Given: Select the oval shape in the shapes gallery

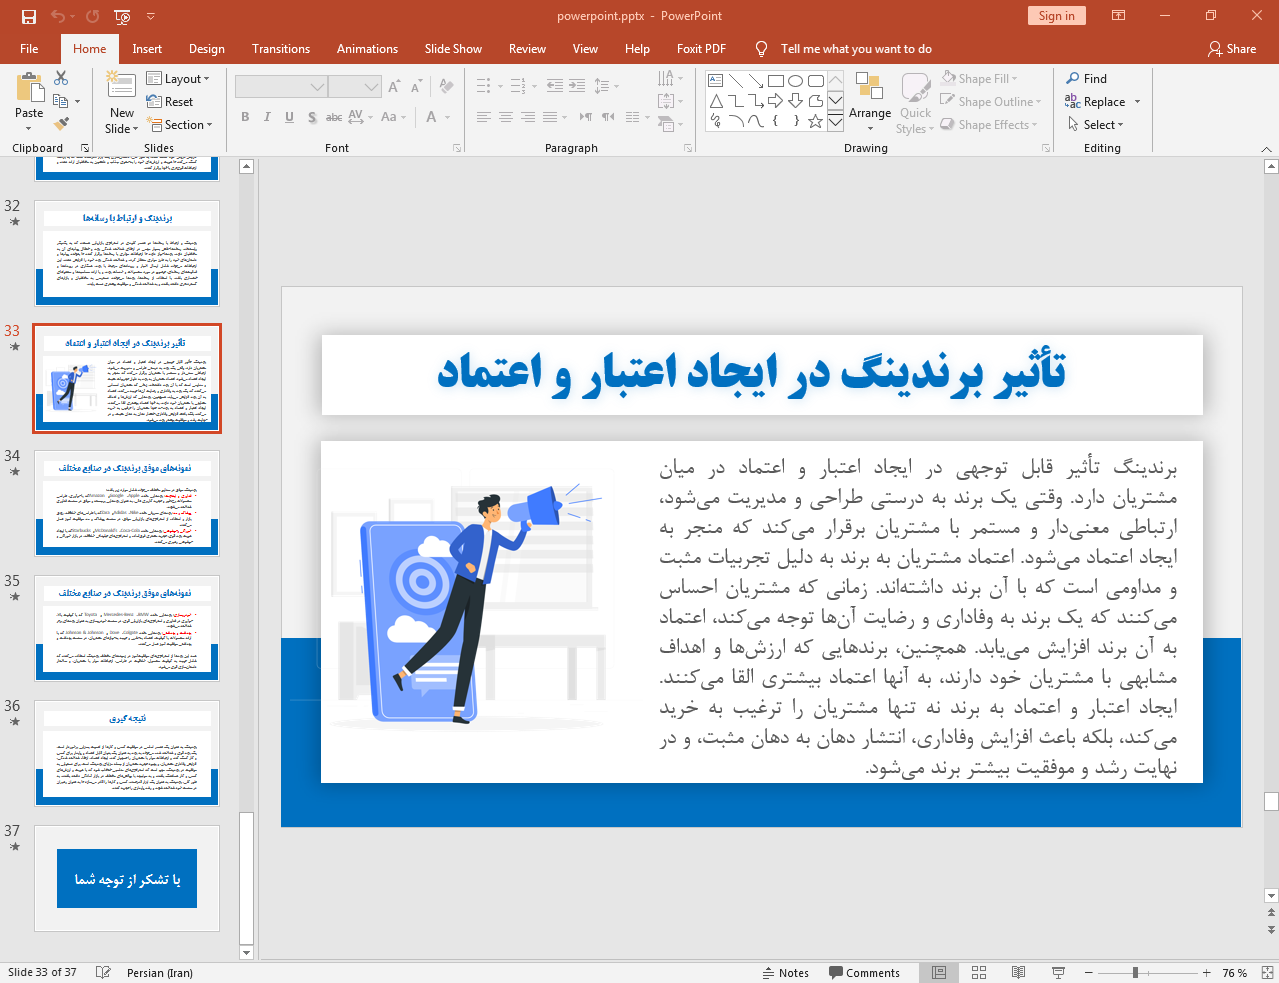Looking at the screenshot, I should click(x=796, y=81).
